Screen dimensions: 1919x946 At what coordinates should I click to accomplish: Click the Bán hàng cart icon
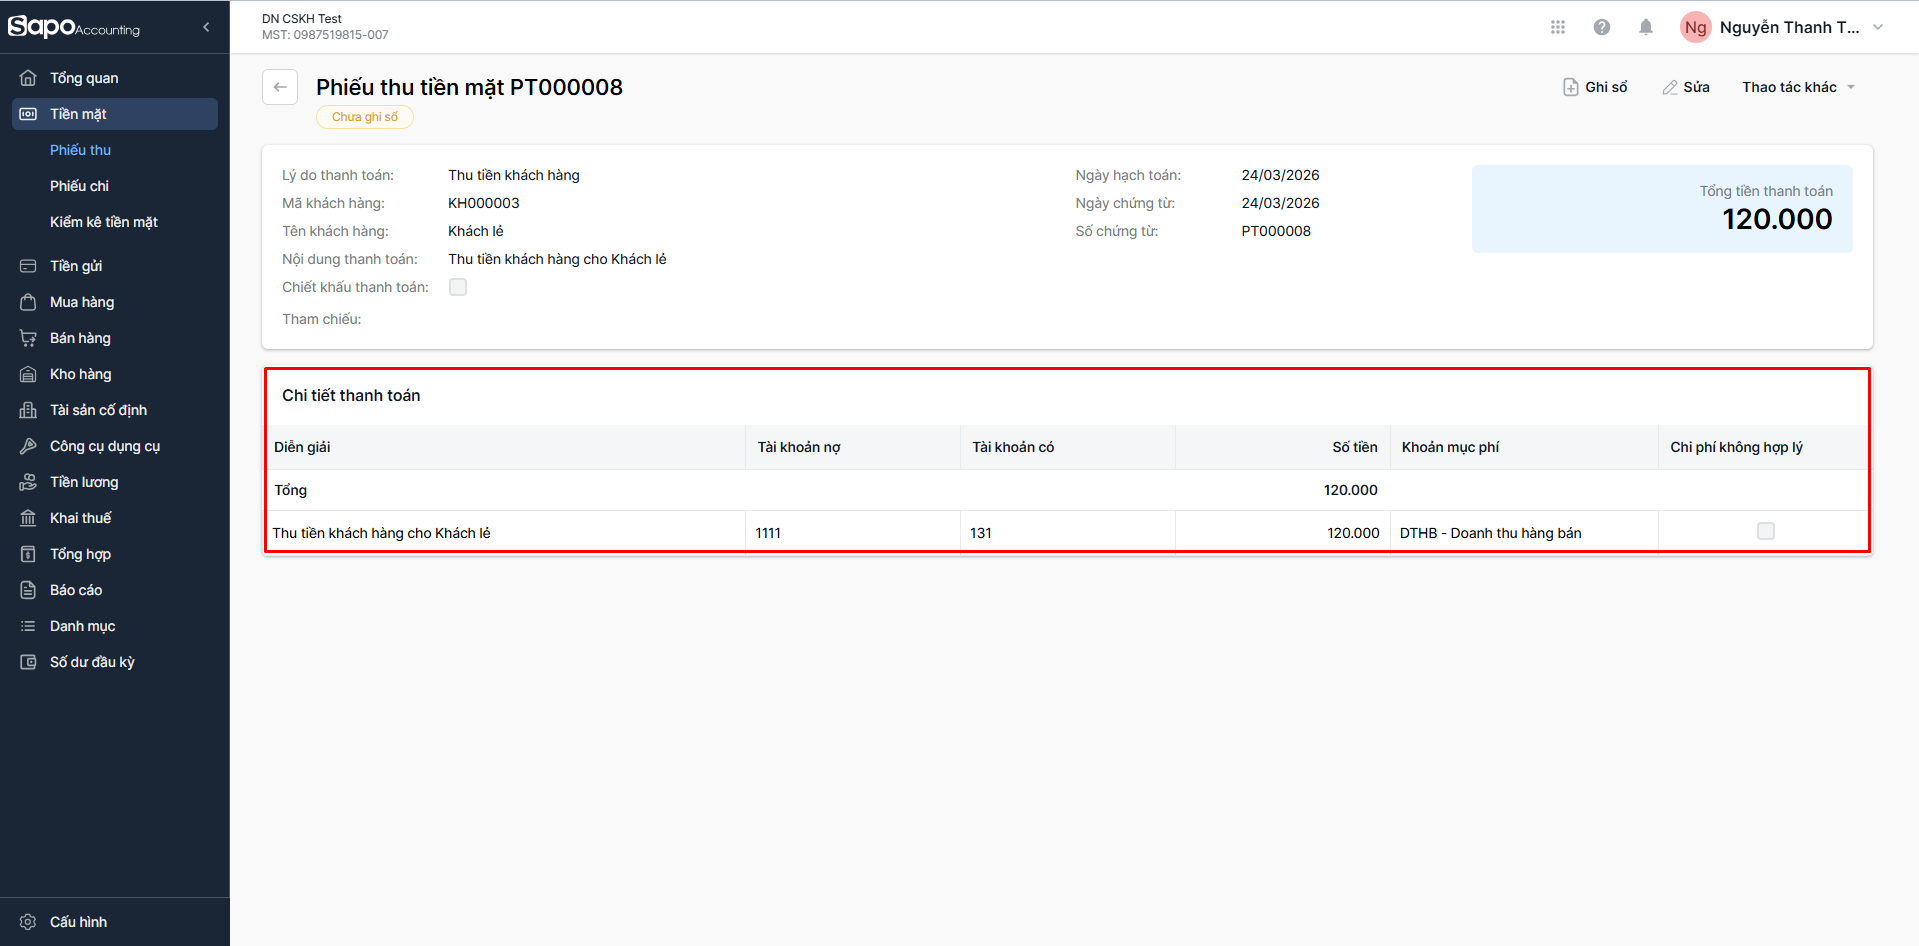[x=28, y=338]
